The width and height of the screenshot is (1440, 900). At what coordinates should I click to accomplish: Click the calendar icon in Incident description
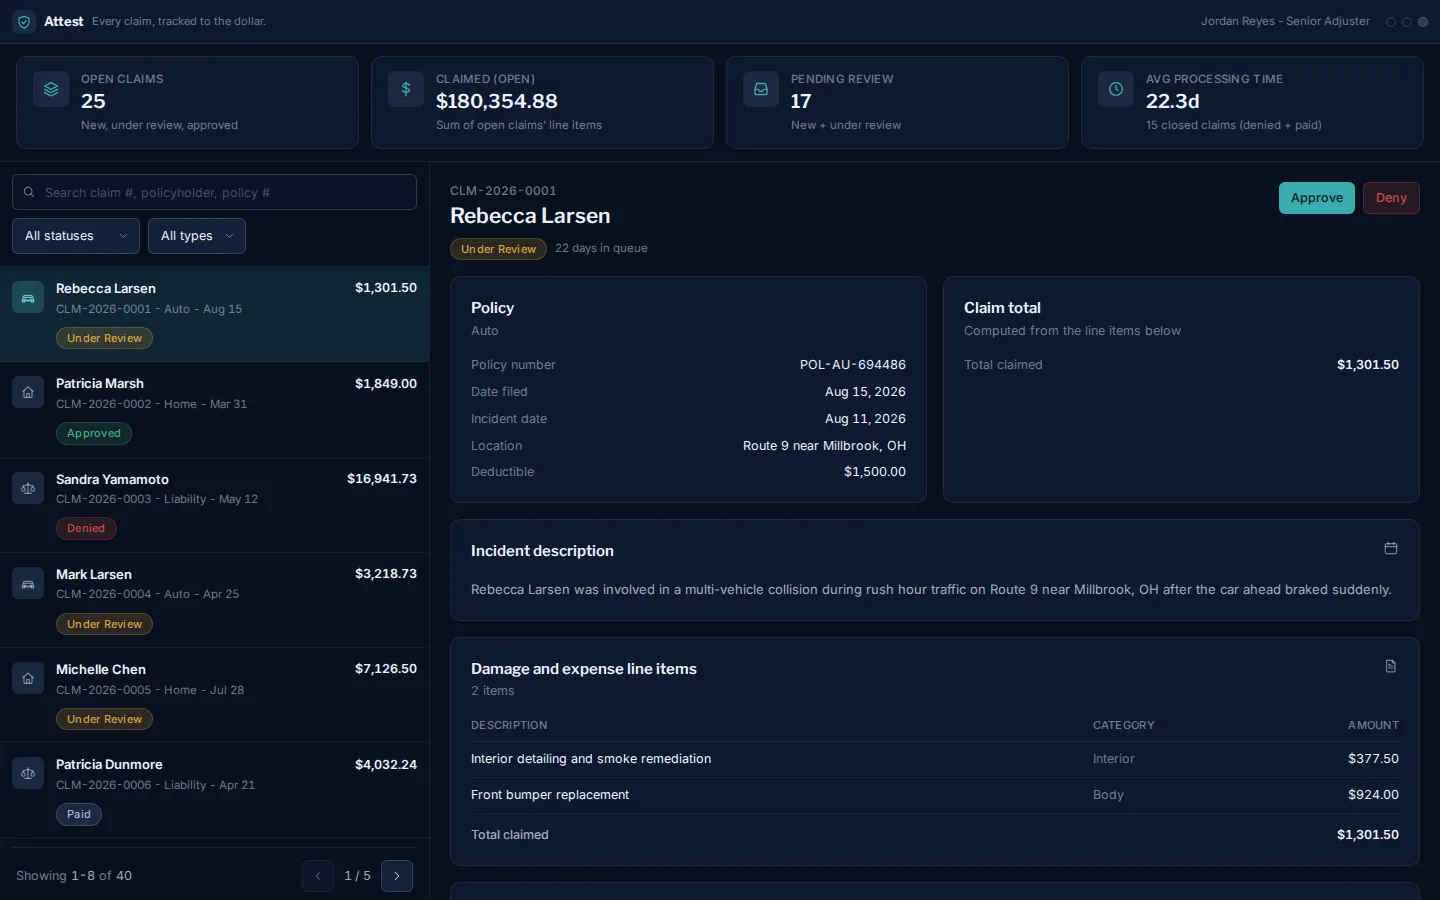(x=1390, y=548)
